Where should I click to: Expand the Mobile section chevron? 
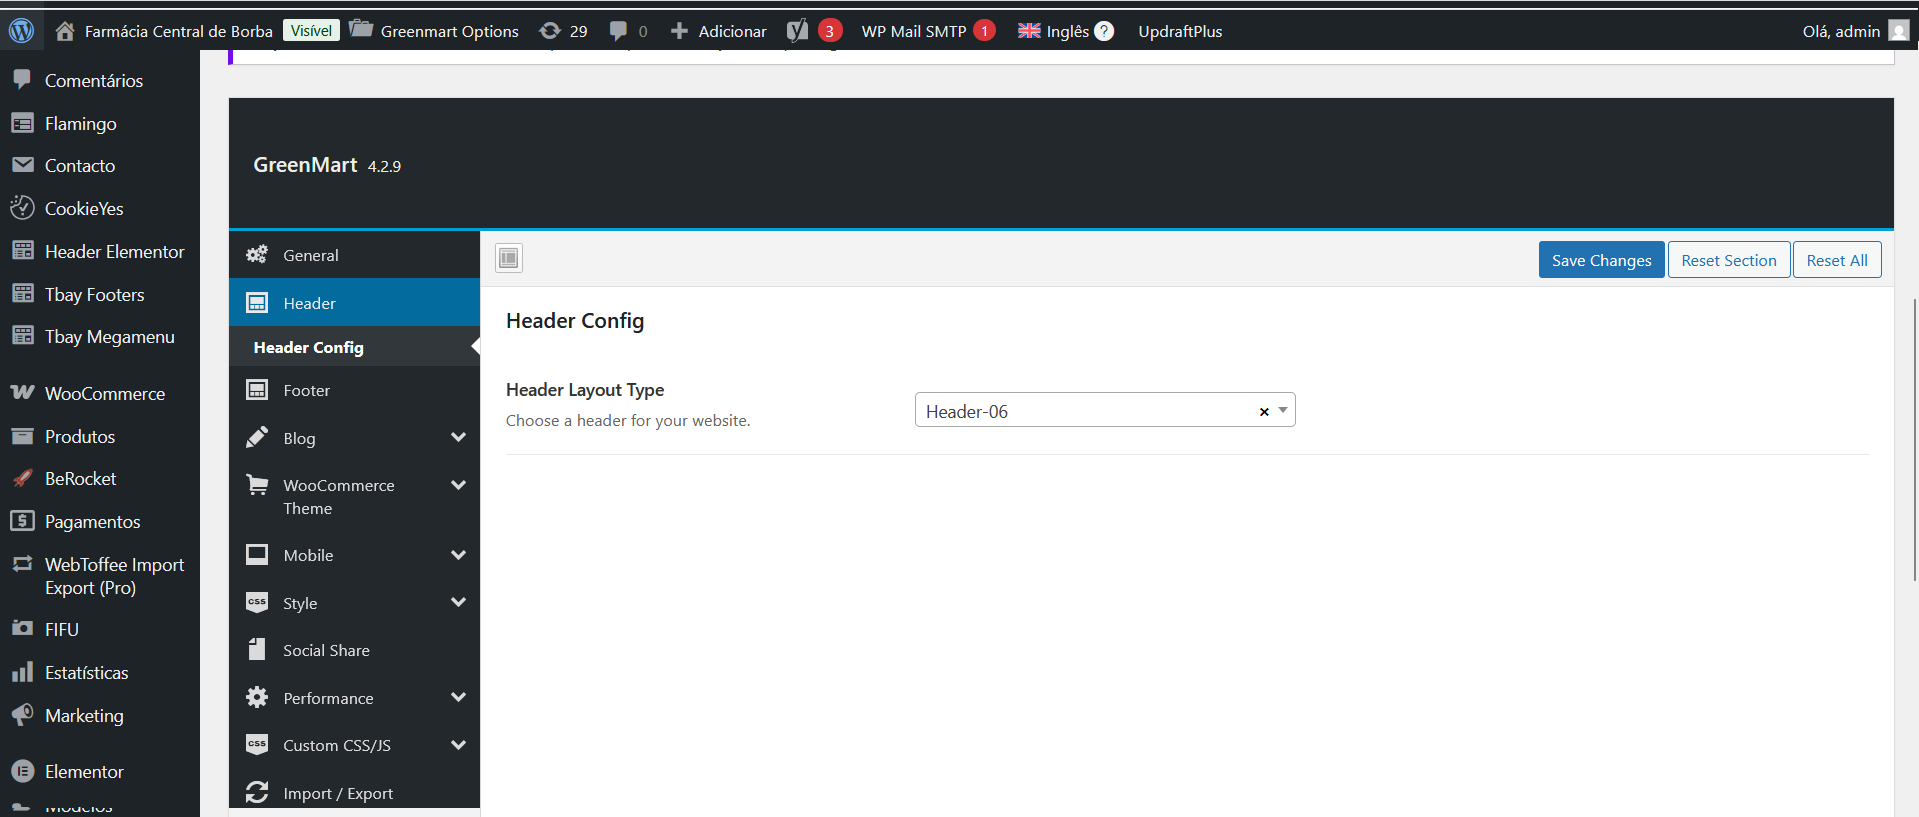458,554
